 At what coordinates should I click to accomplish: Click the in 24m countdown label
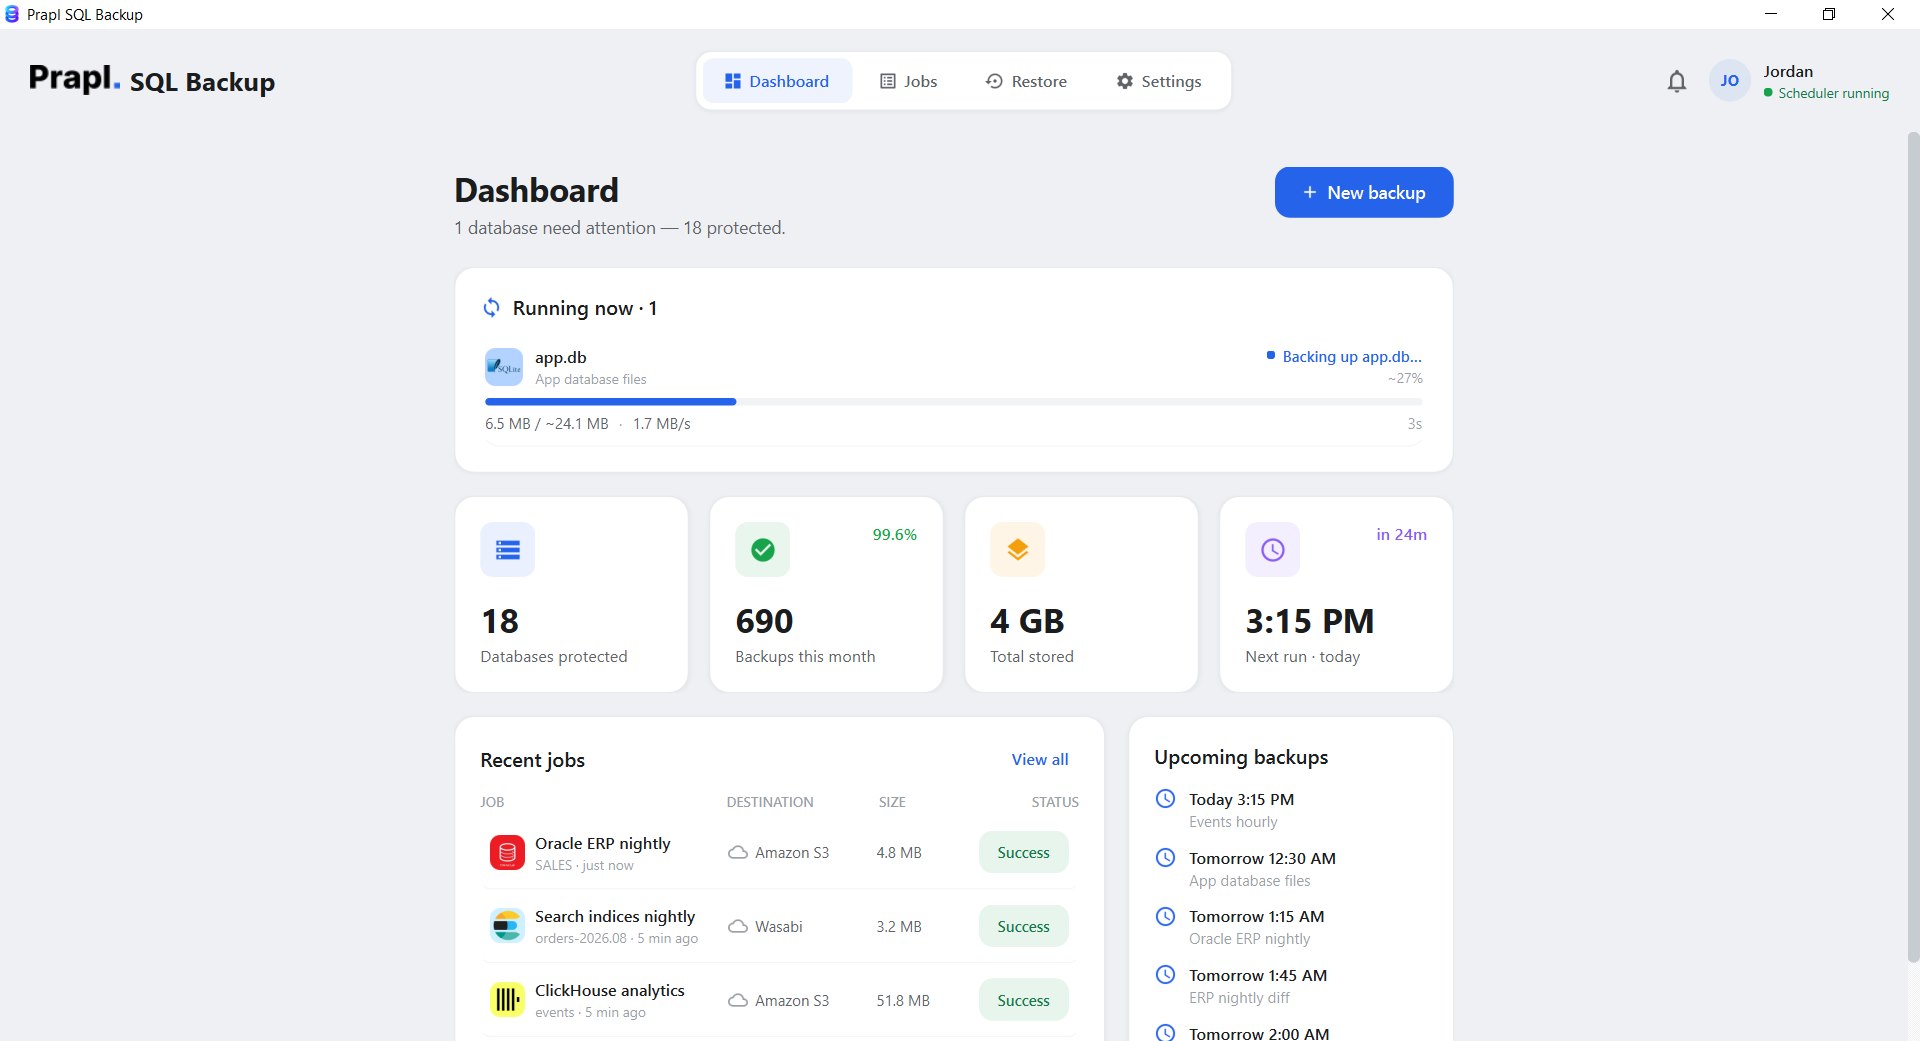coord(1402,535)
